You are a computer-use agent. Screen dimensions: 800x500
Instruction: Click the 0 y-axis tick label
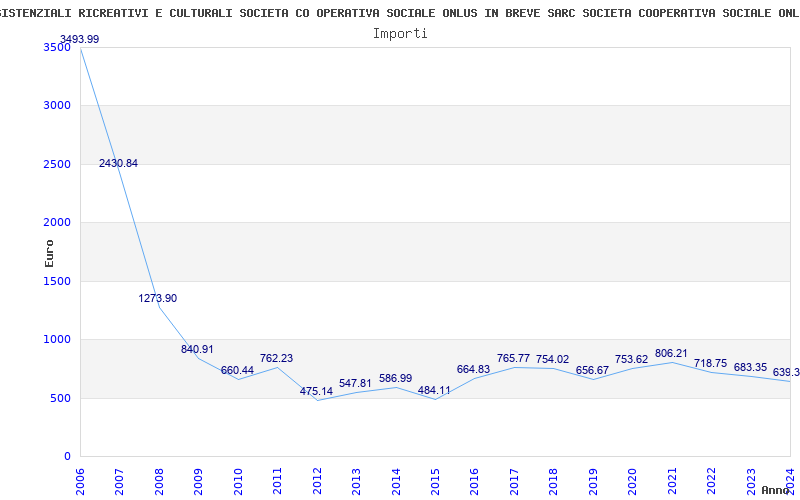(x=67, y=457)
